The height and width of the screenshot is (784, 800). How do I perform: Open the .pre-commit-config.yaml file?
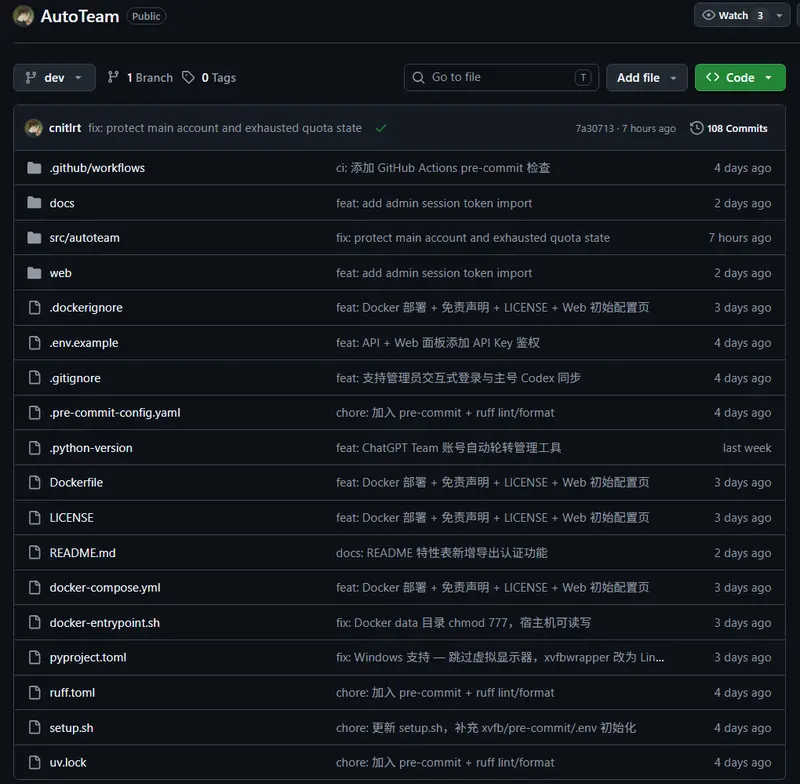coord(115,413)
